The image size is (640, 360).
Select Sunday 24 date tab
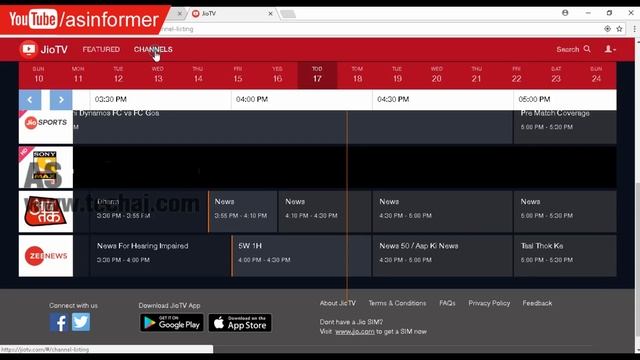click(x=596, y=75)
